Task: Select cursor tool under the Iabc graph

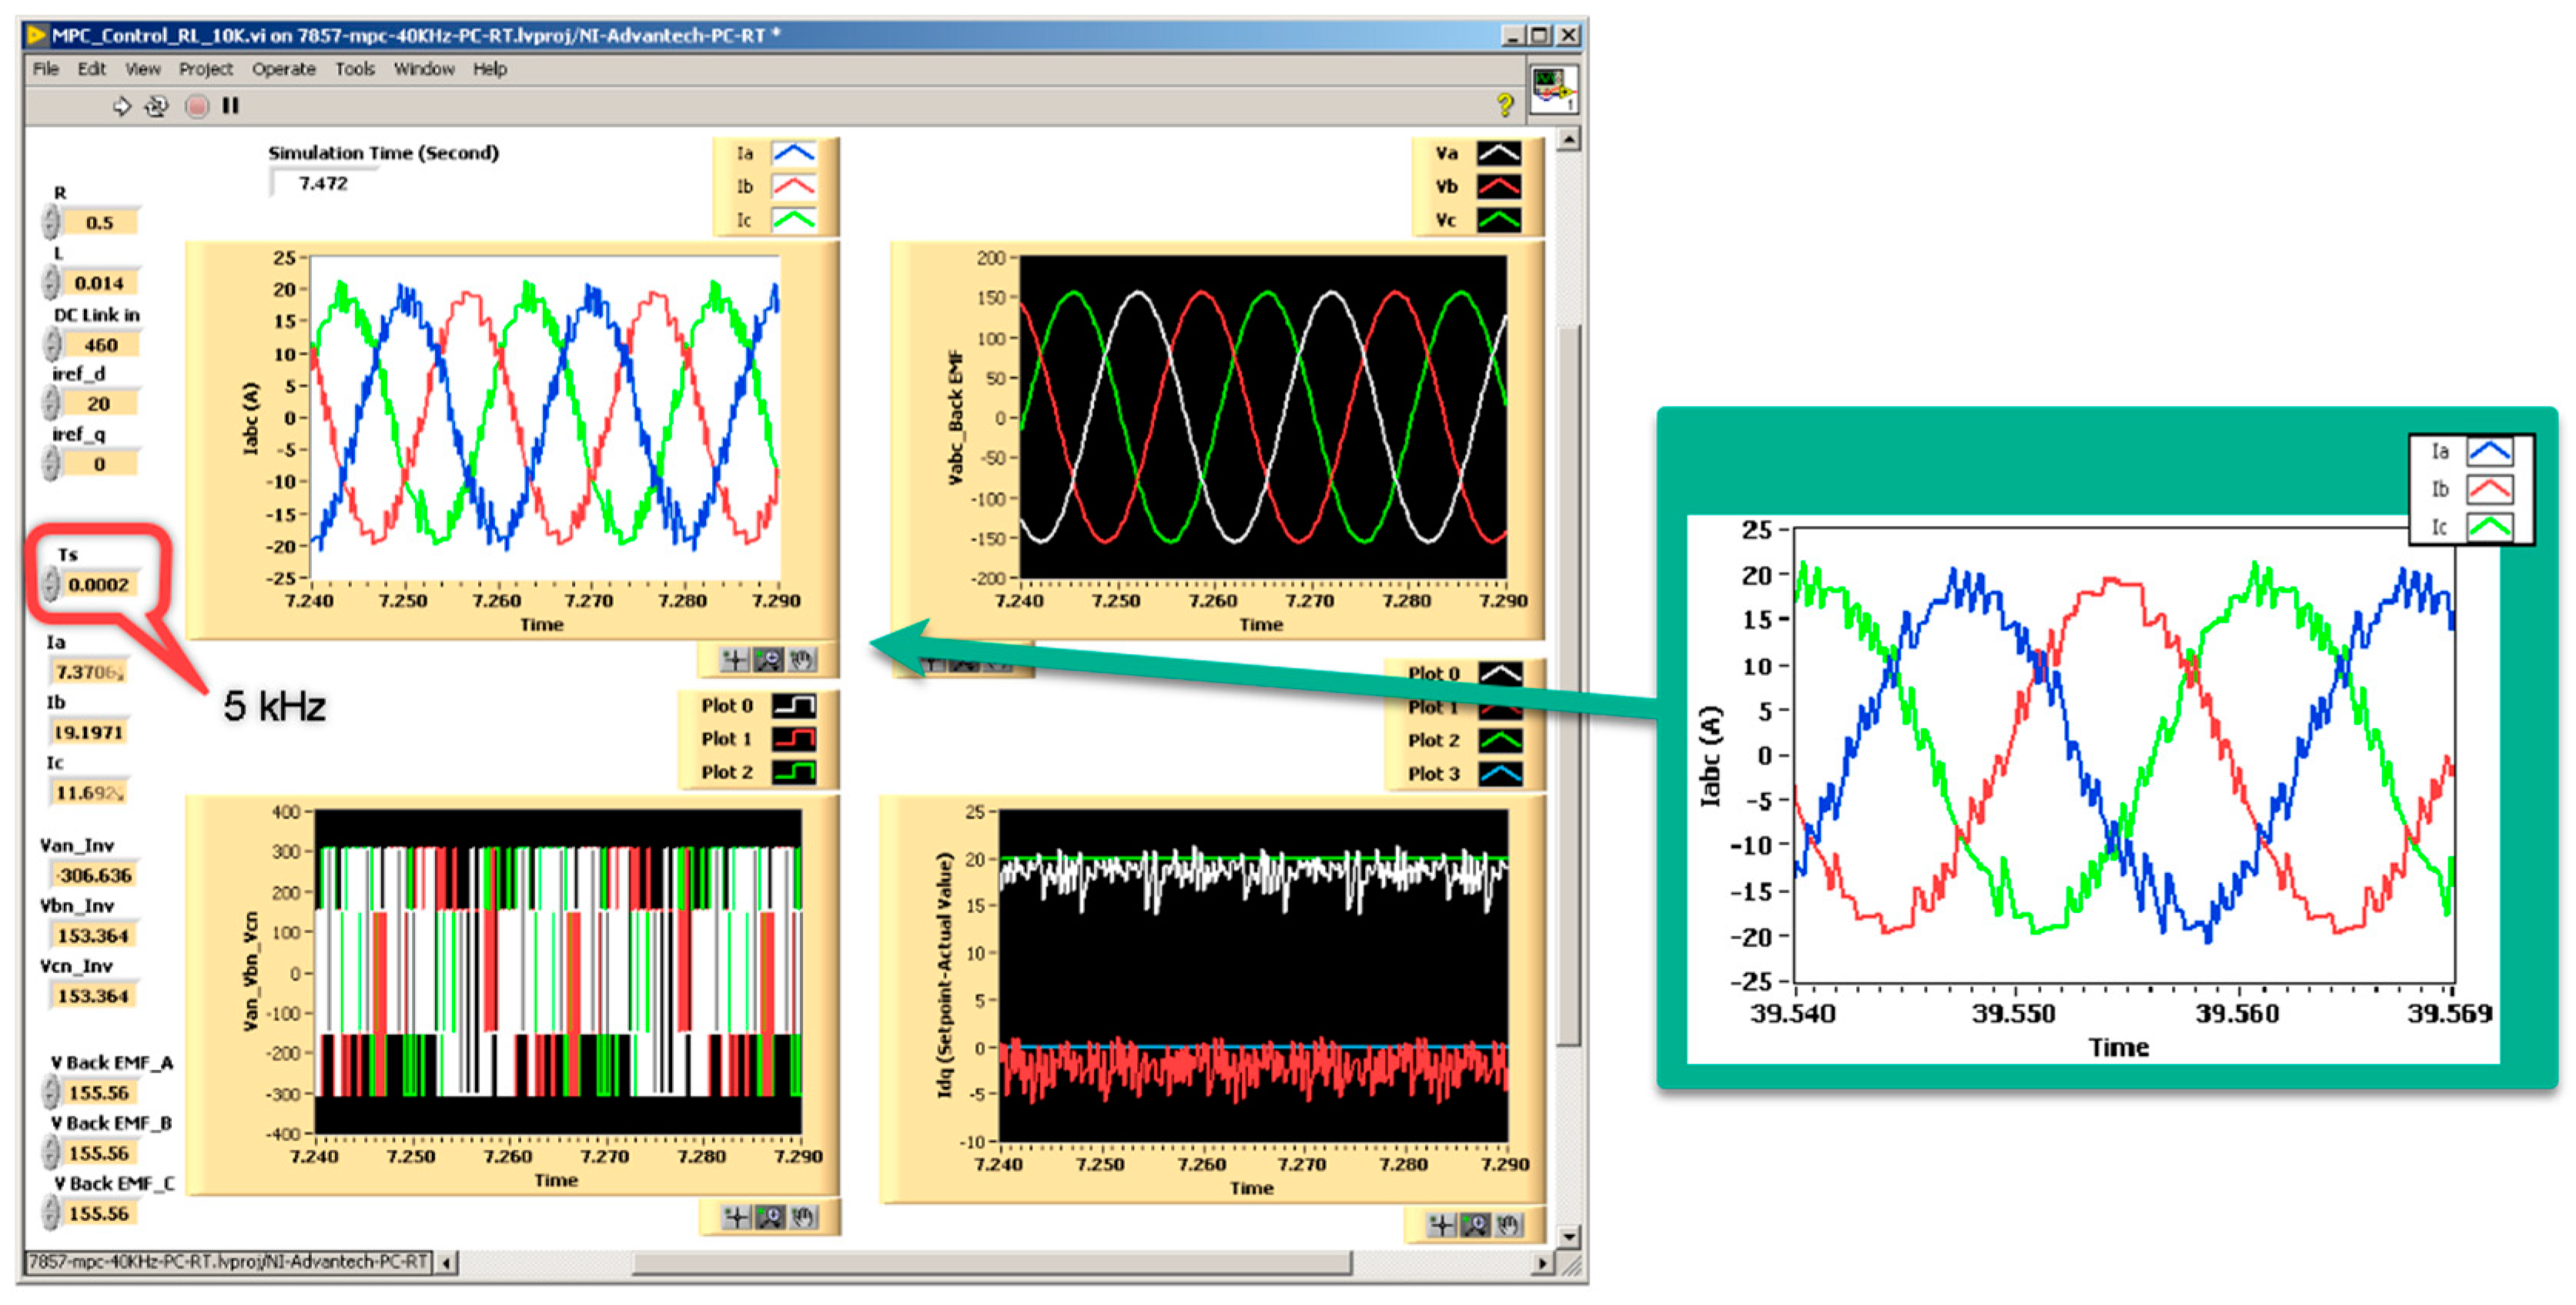Action: (735, 659)
